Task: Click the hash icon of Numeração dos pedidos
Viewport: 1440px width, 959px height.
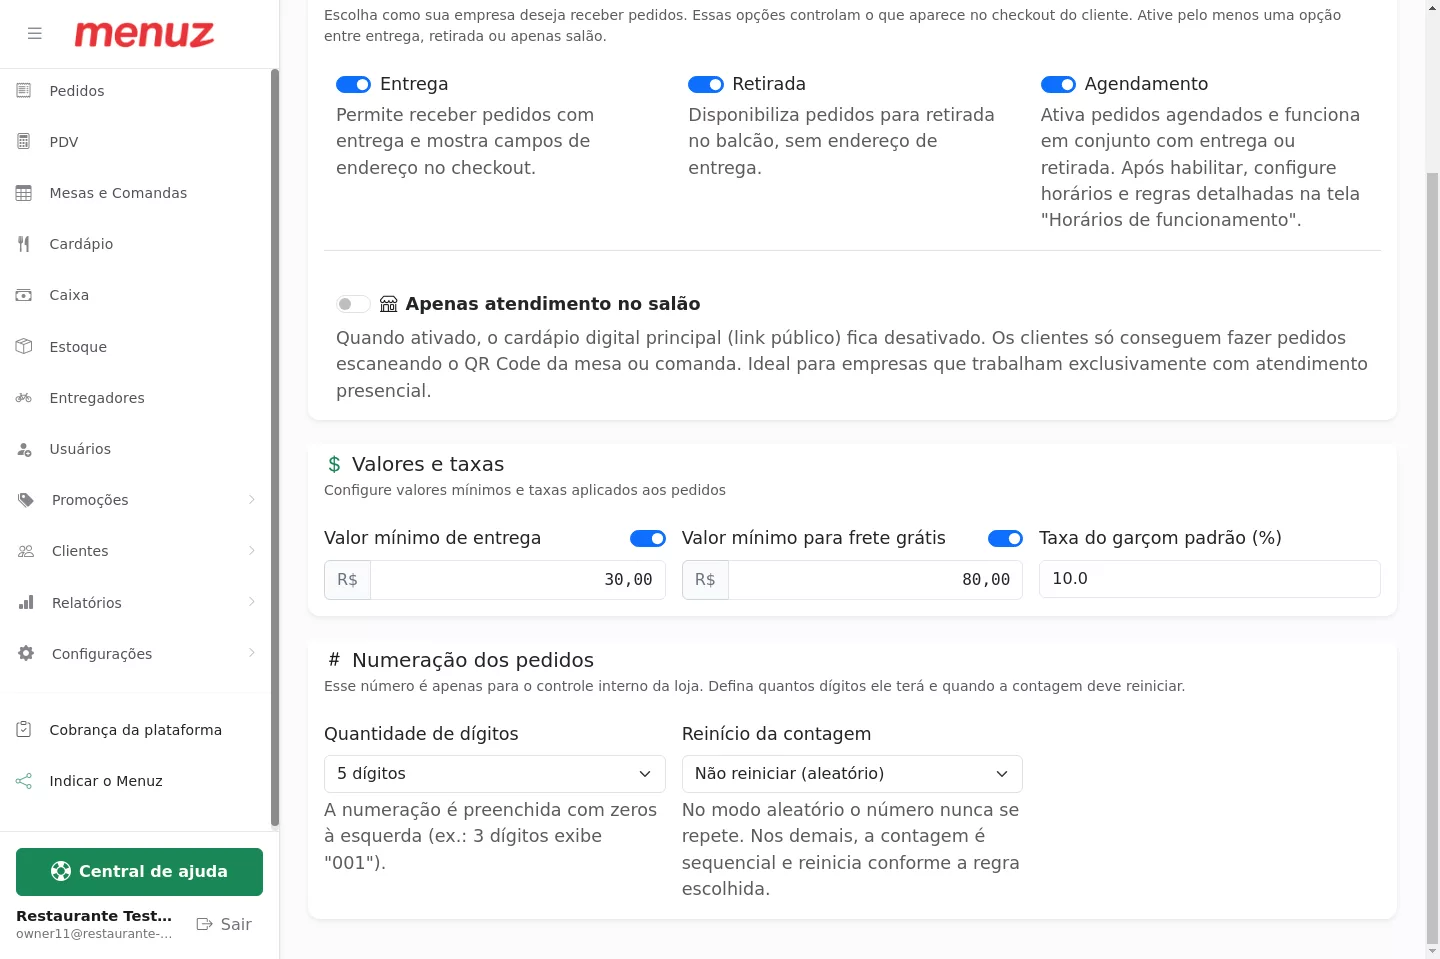Action: [x=334, y=660]
